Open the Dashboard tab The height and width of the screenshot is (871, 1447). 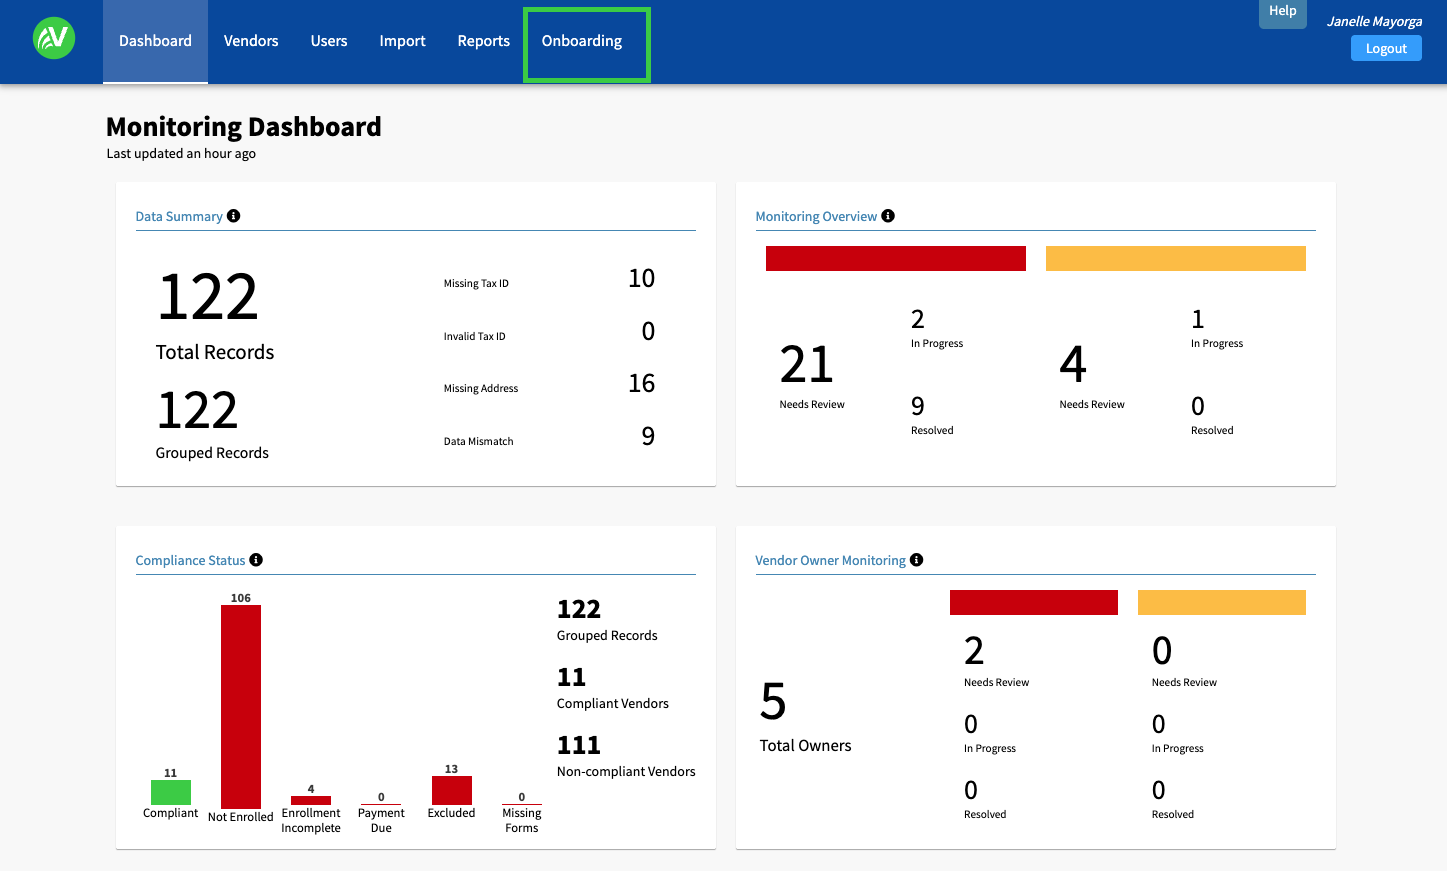click(x=155, y=41)
